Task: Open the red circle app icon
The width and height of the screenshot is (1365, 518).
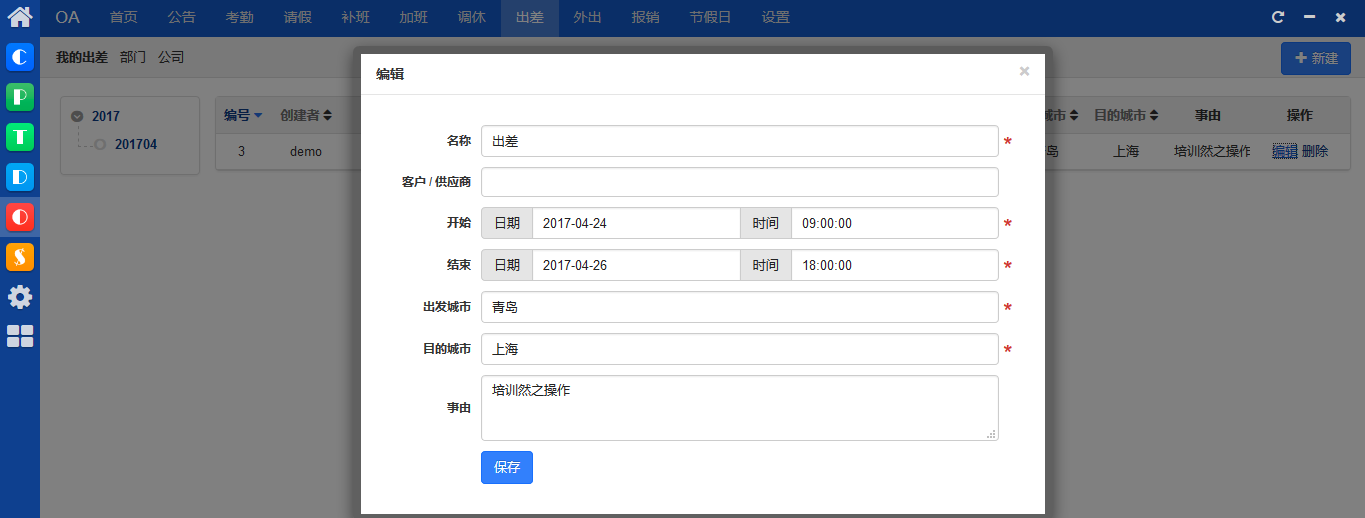Action: [x=20, y=217]
